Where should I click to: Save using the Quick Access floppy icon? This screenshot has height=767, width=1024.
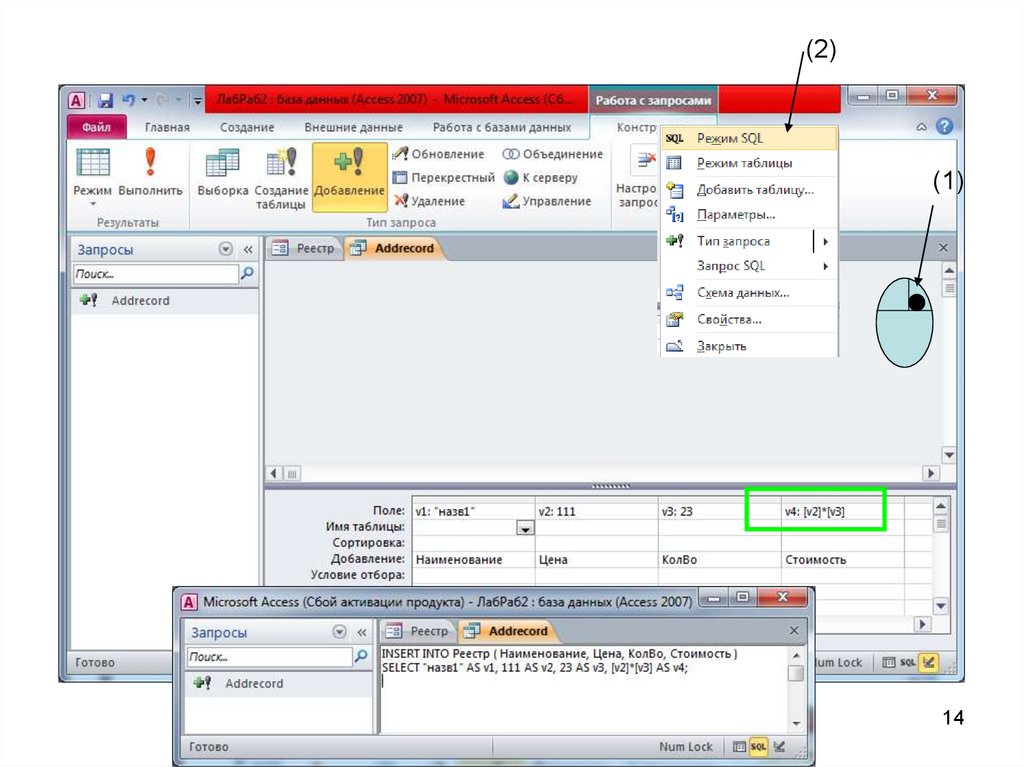[x=105, y=101]
